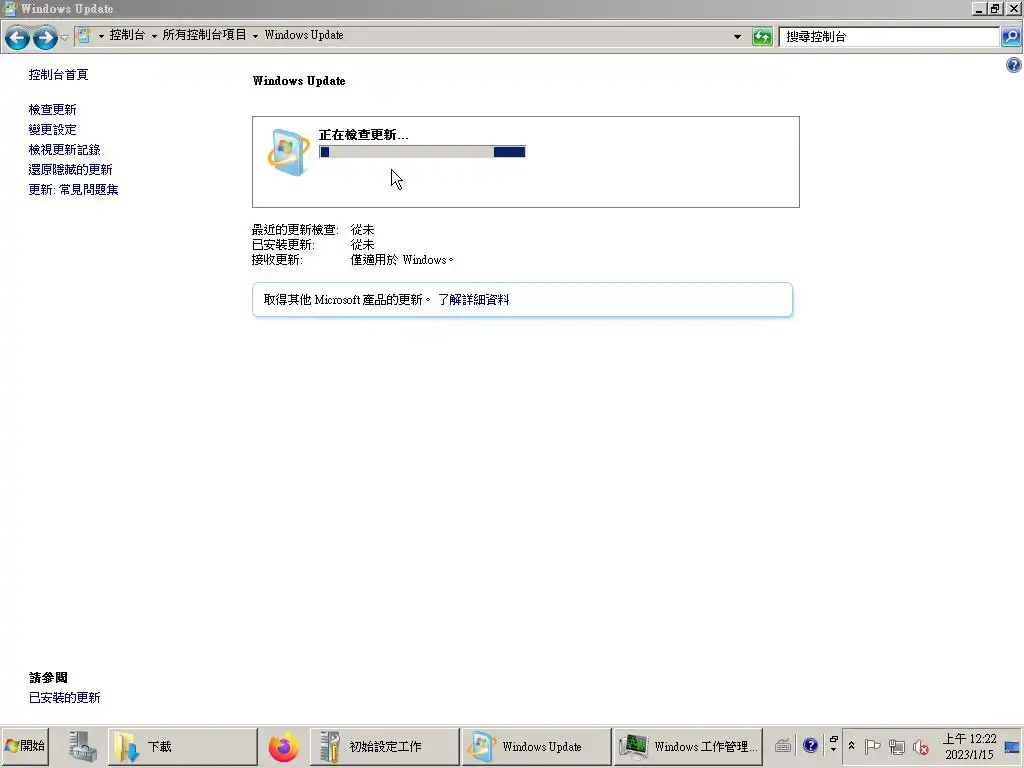Open Server Manager from the taskbar
The image size is (1024, 768).
[83, 746]
